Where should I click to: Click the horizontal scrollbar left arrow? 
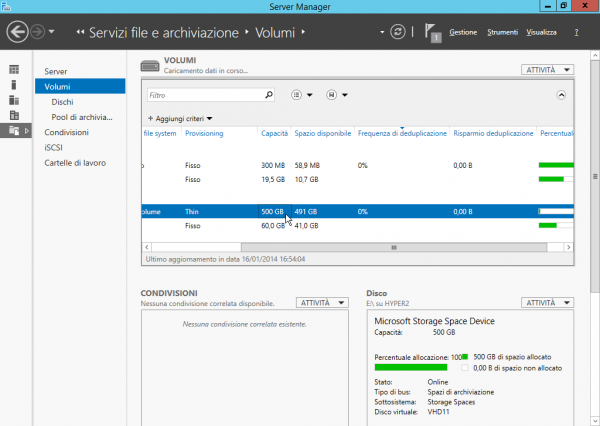tap(147, 247)
